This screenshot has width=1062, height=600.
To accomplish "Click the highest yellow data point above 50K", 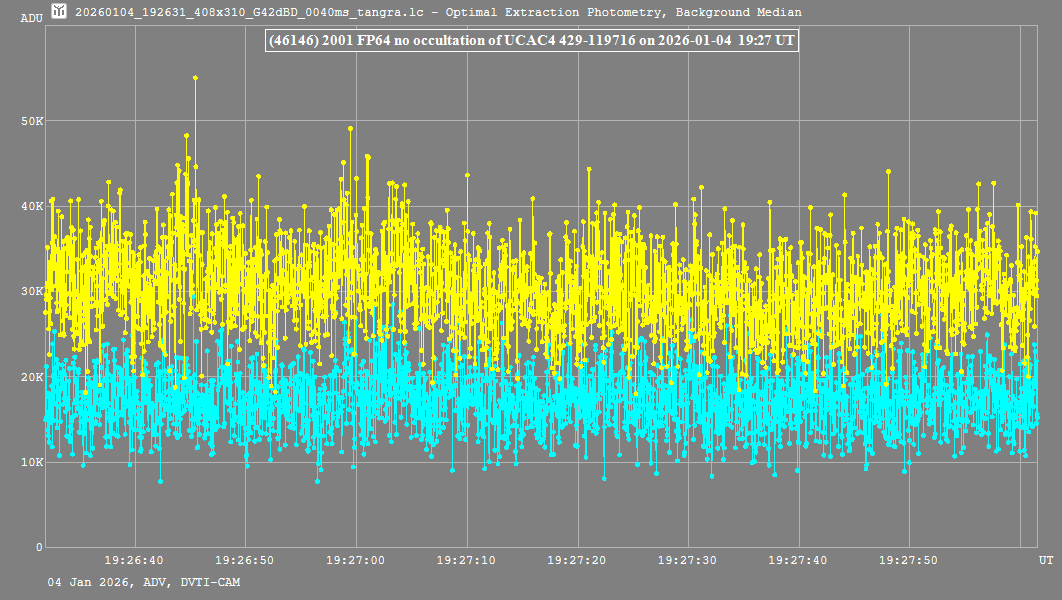I will pos(195,77).
